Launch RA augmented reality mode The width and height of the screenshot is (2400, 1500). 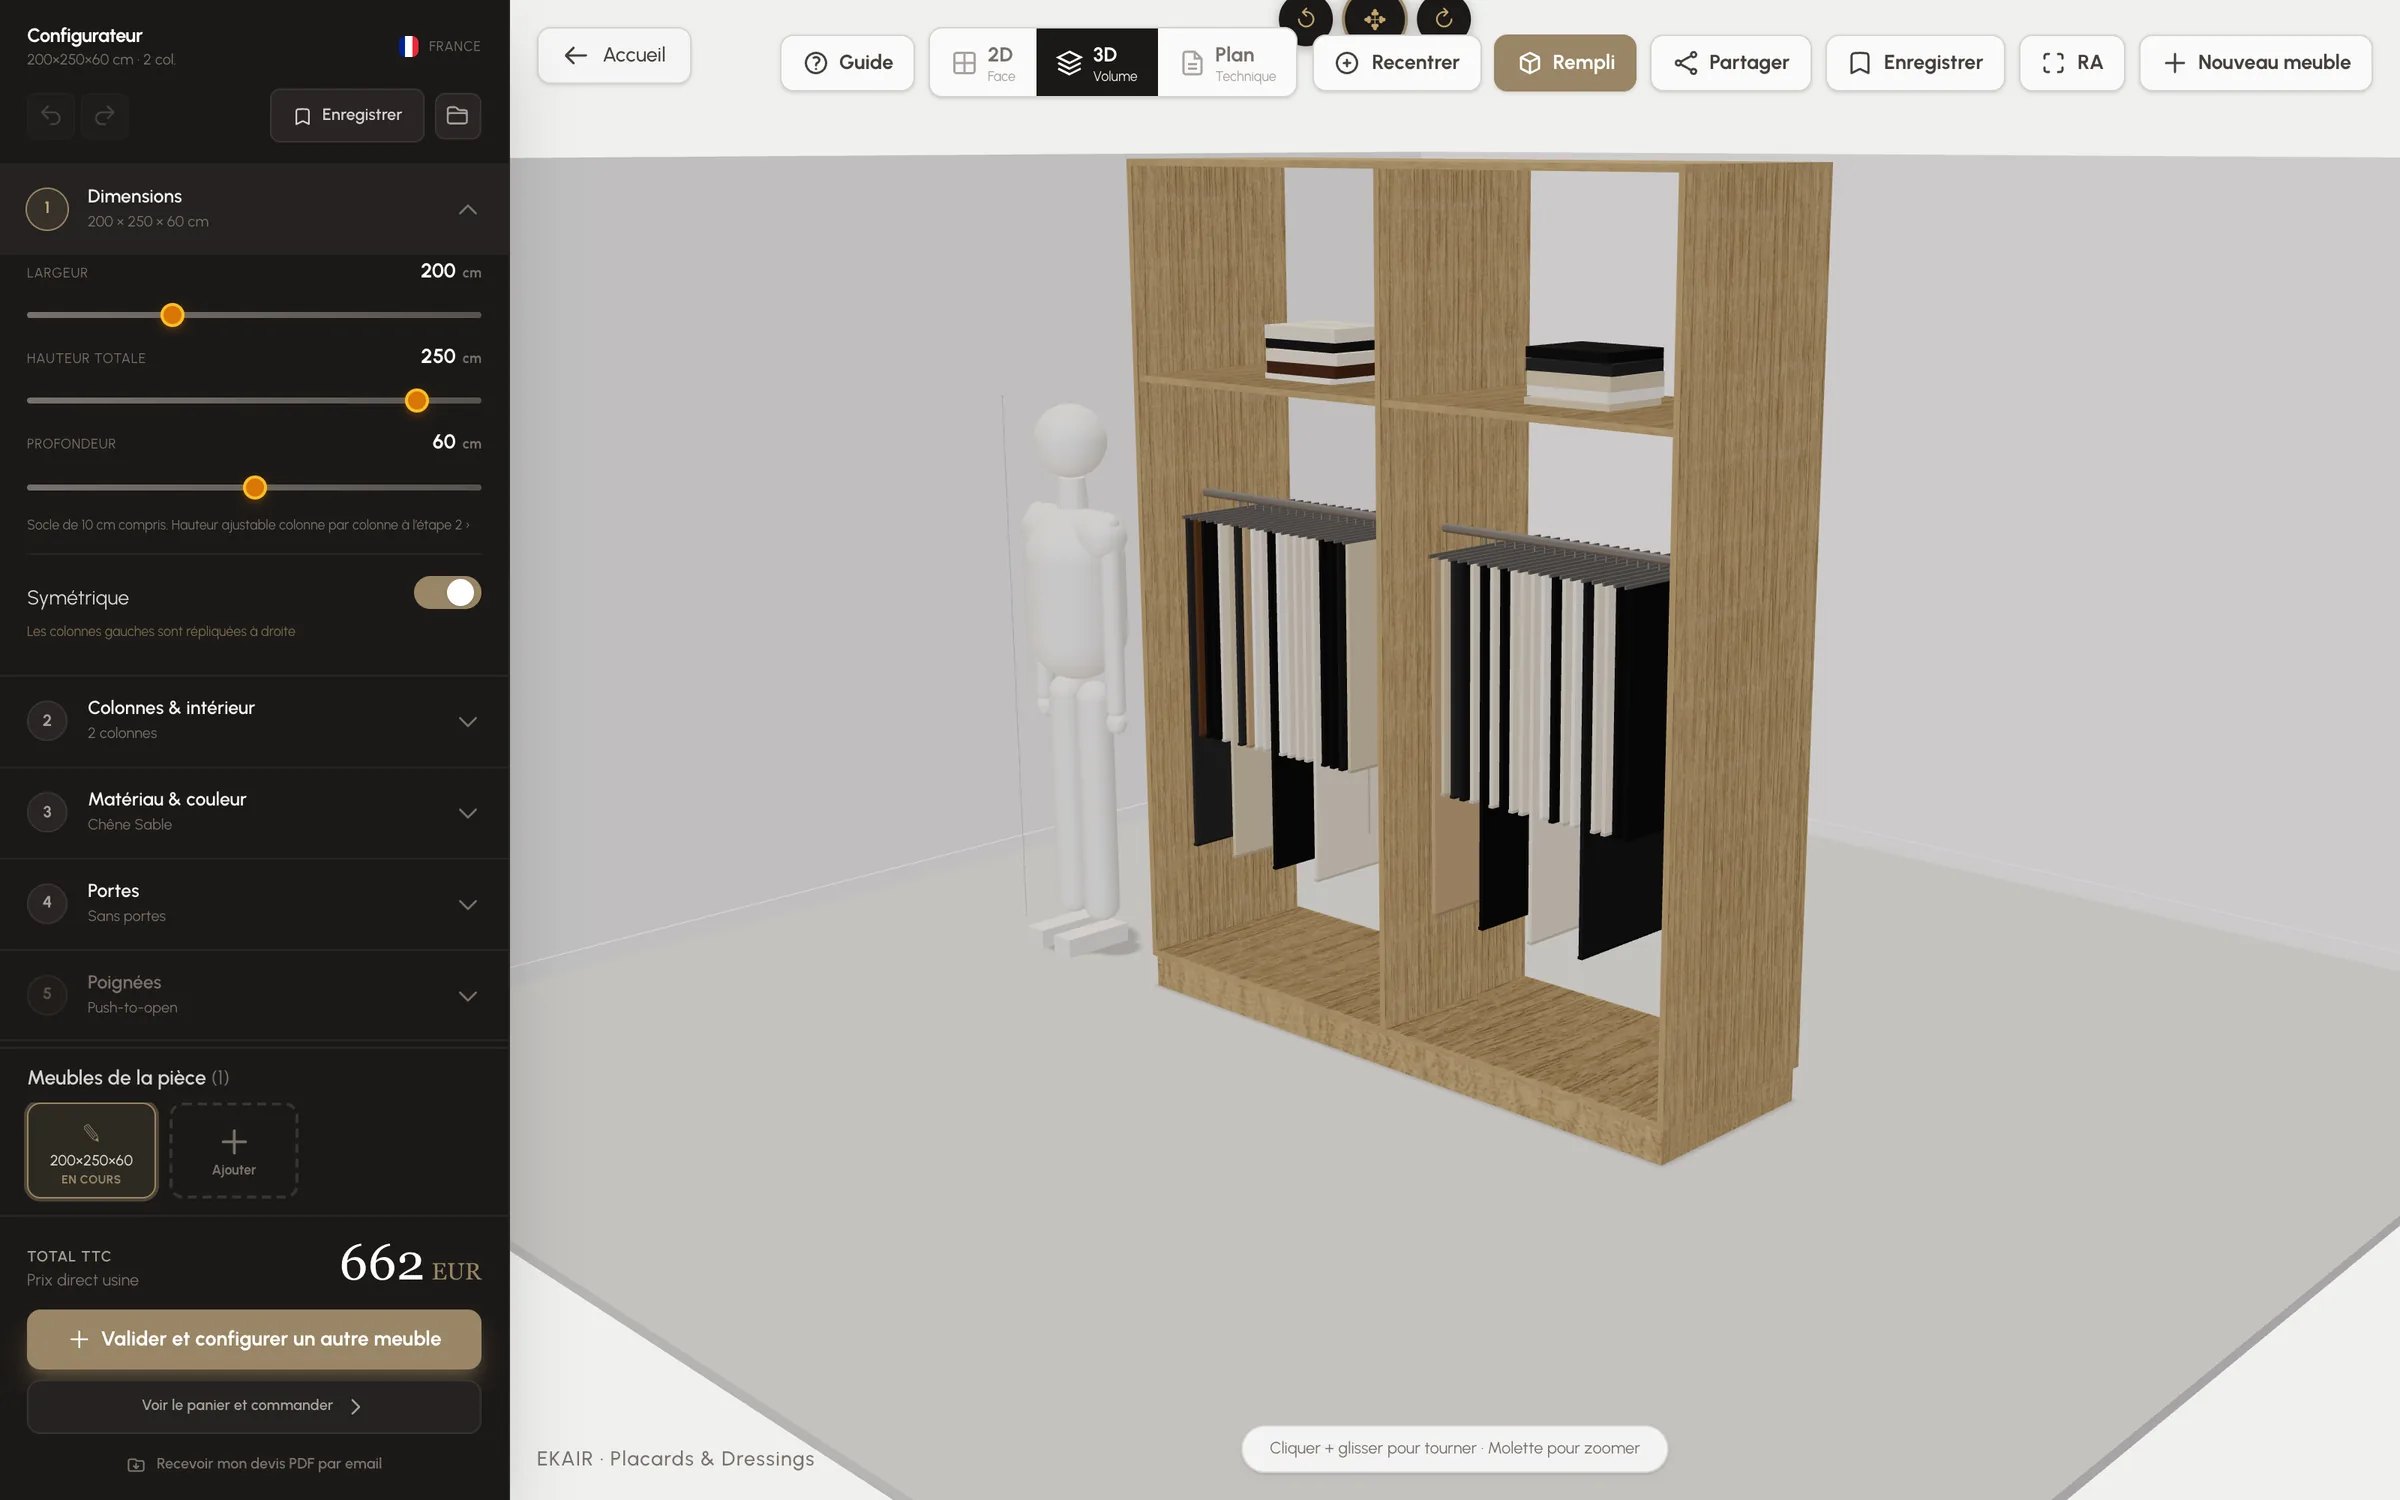[x=2072, y=63]
